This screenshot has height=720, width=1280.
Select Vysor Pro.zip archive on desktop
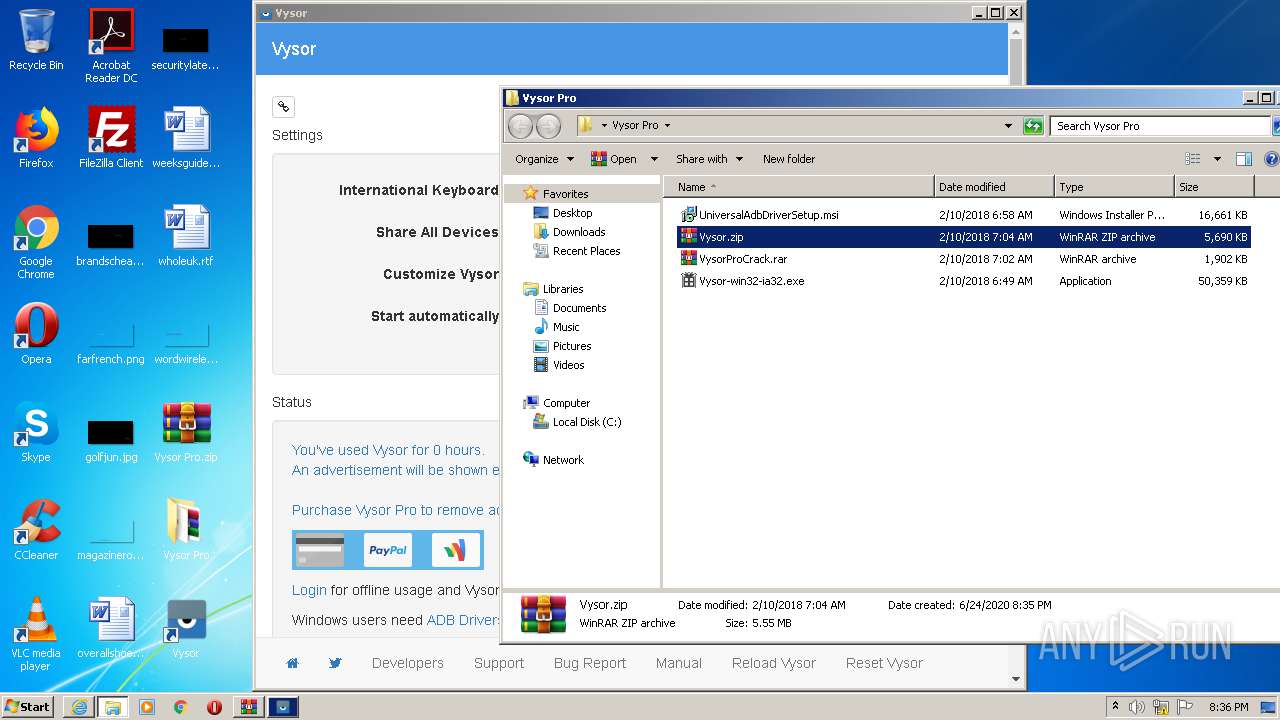186,432
